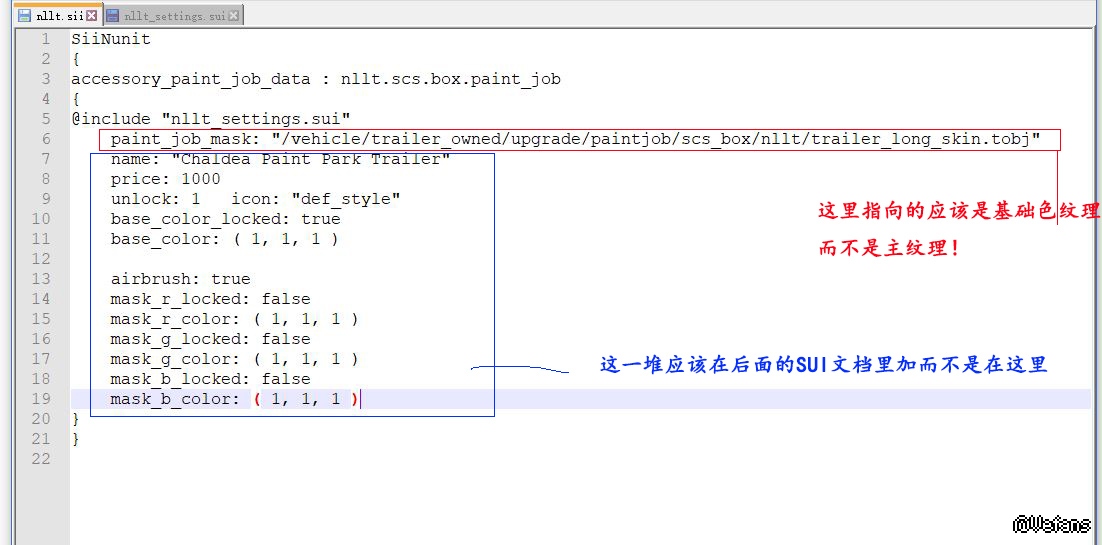Click line number 9 in the margin
Viewport: 1102px width, 545px height.
(46, 198)
